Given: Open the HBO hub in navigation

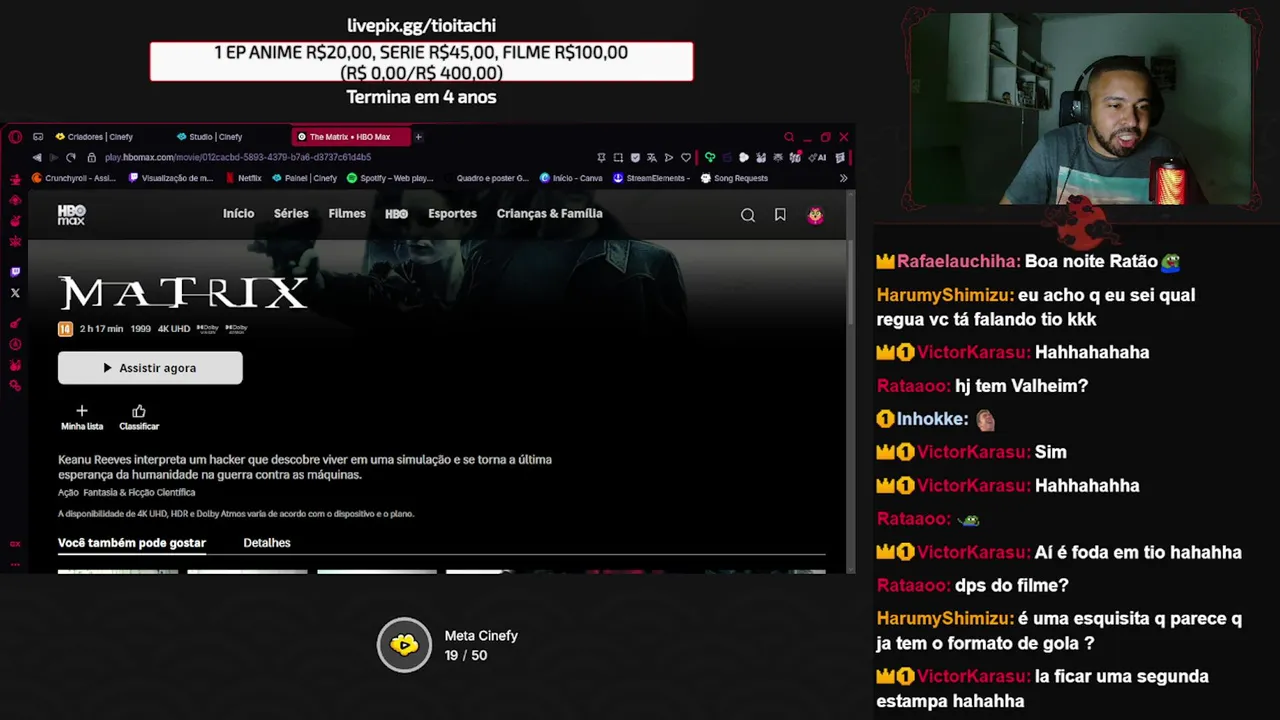Looking at the screenshot, I should coord(396,214).
